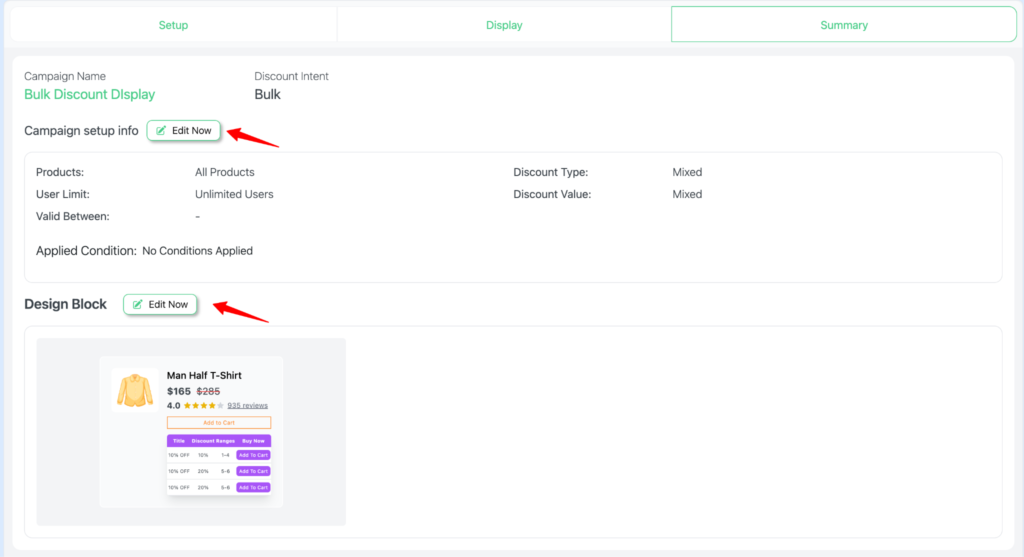Click the orange outlined Add to Cart button
This screenshot has height=557, width=1024.
click(x=219, y=423)
